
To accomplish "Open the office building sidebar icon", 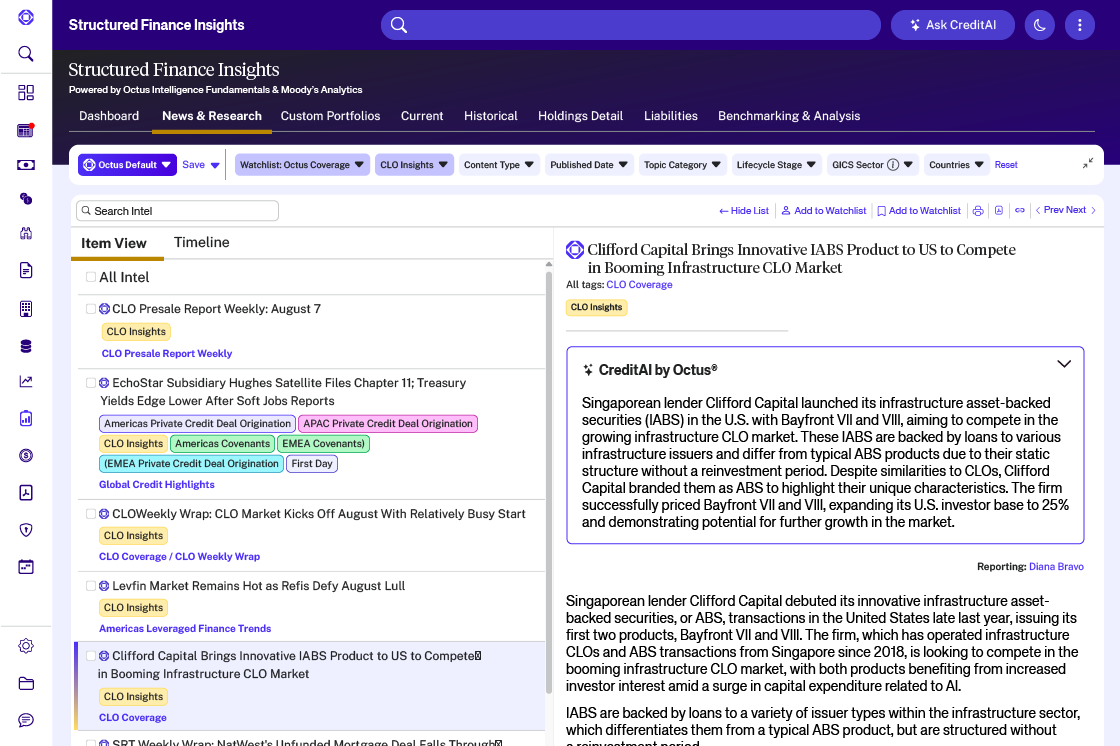I will [x=26, y=309].
